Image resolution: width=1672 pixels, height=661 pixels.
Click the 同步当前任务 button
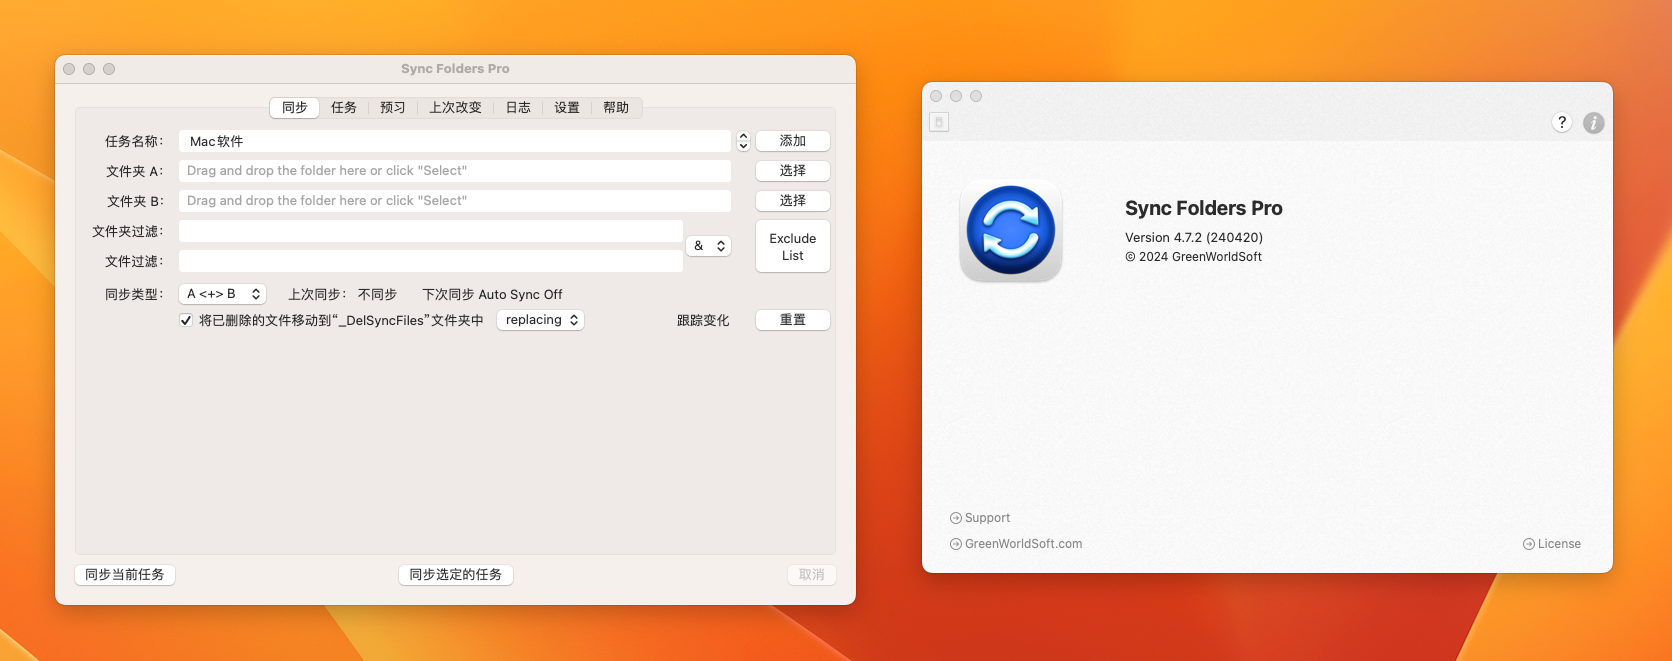[125, 575]
